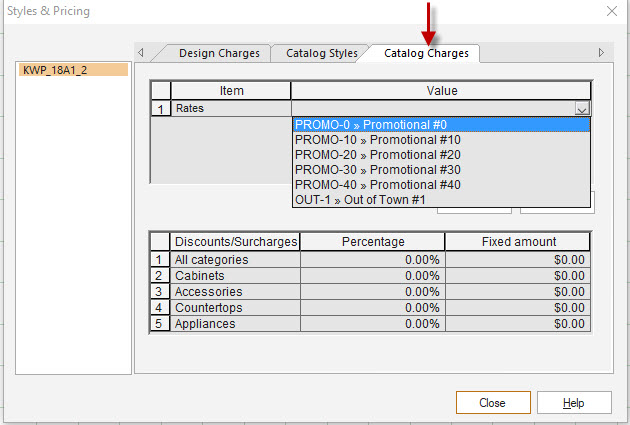630x425 pixels.
Task: Select OUT-1 Out of Town #1
Action: coord(441,200)
